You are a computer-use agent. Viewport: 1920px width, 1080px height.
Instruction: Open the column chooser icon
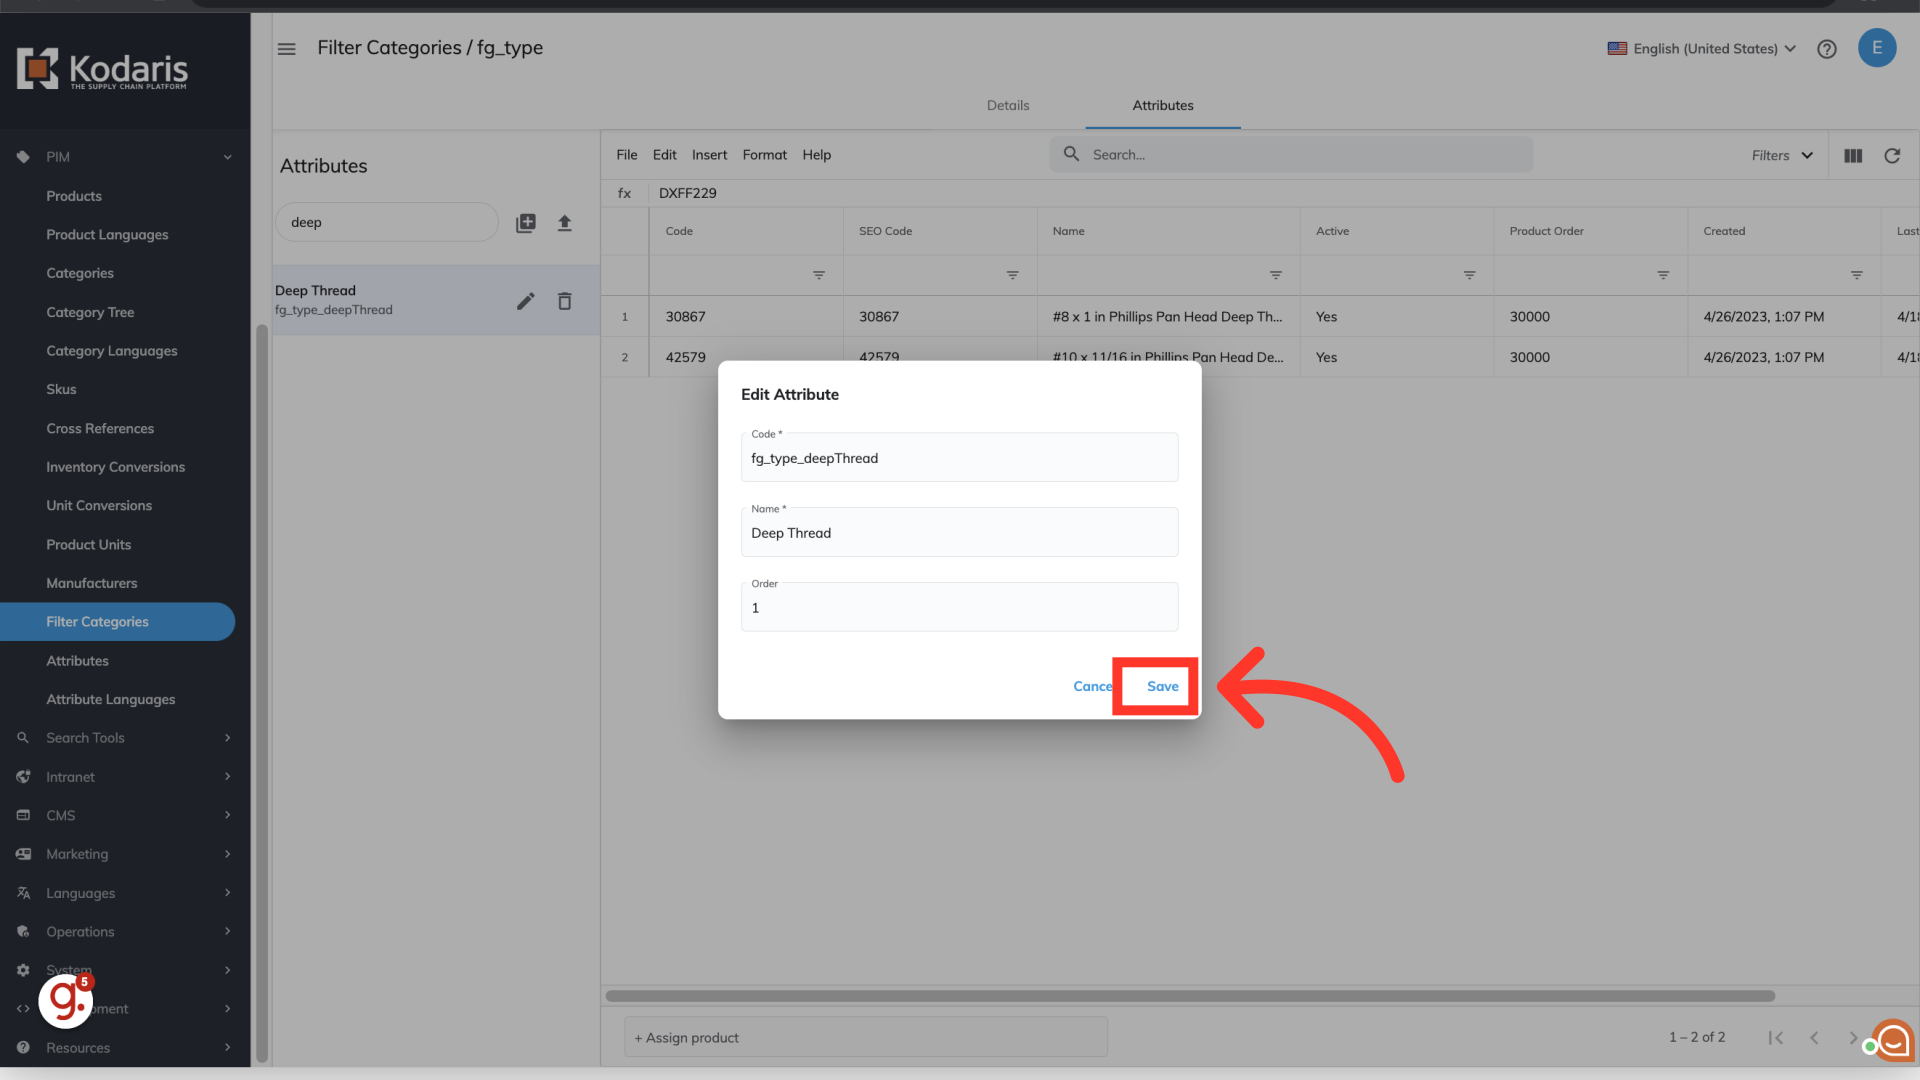(1852, 155)
